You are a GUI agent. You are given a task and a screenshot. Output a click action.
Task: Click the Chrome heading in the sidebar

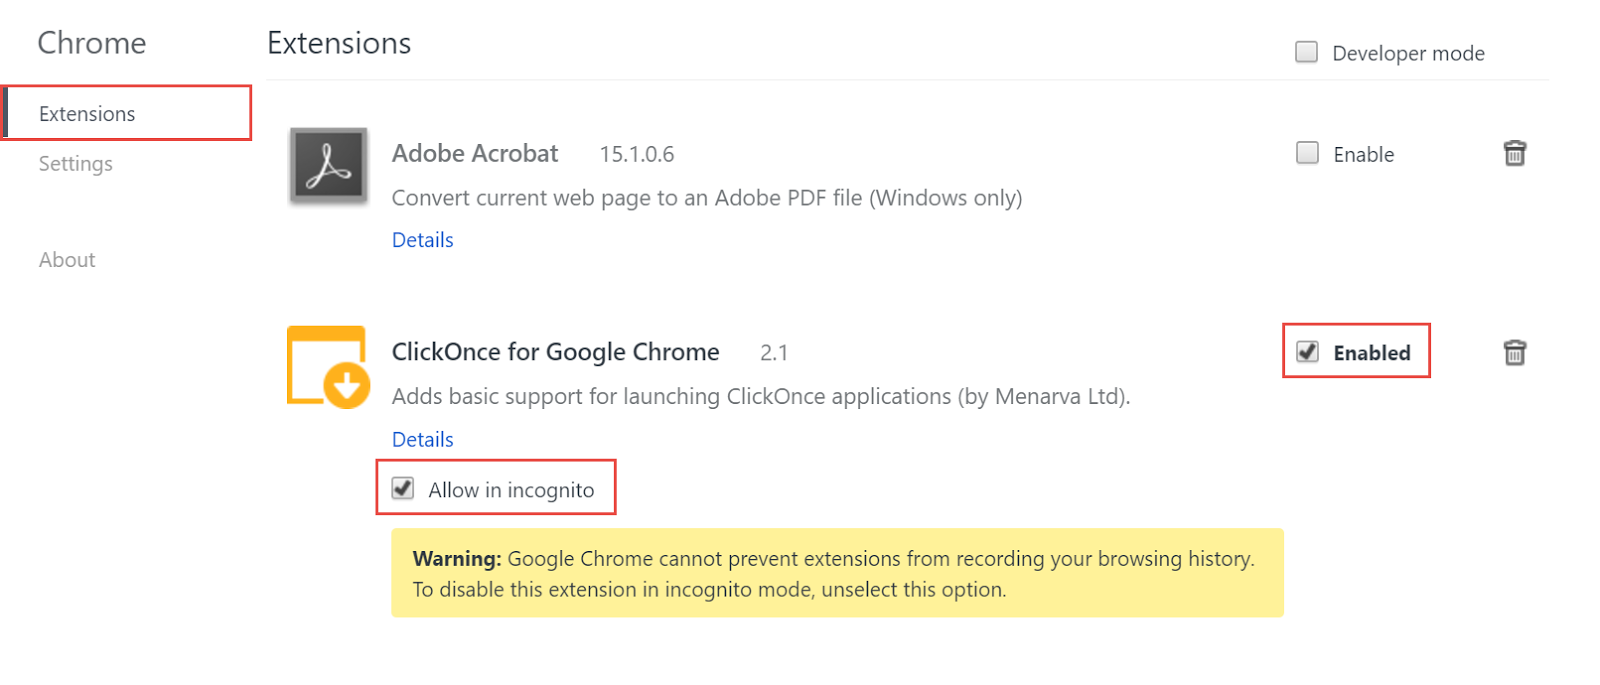pyautogui.click(x=92, y=43)
